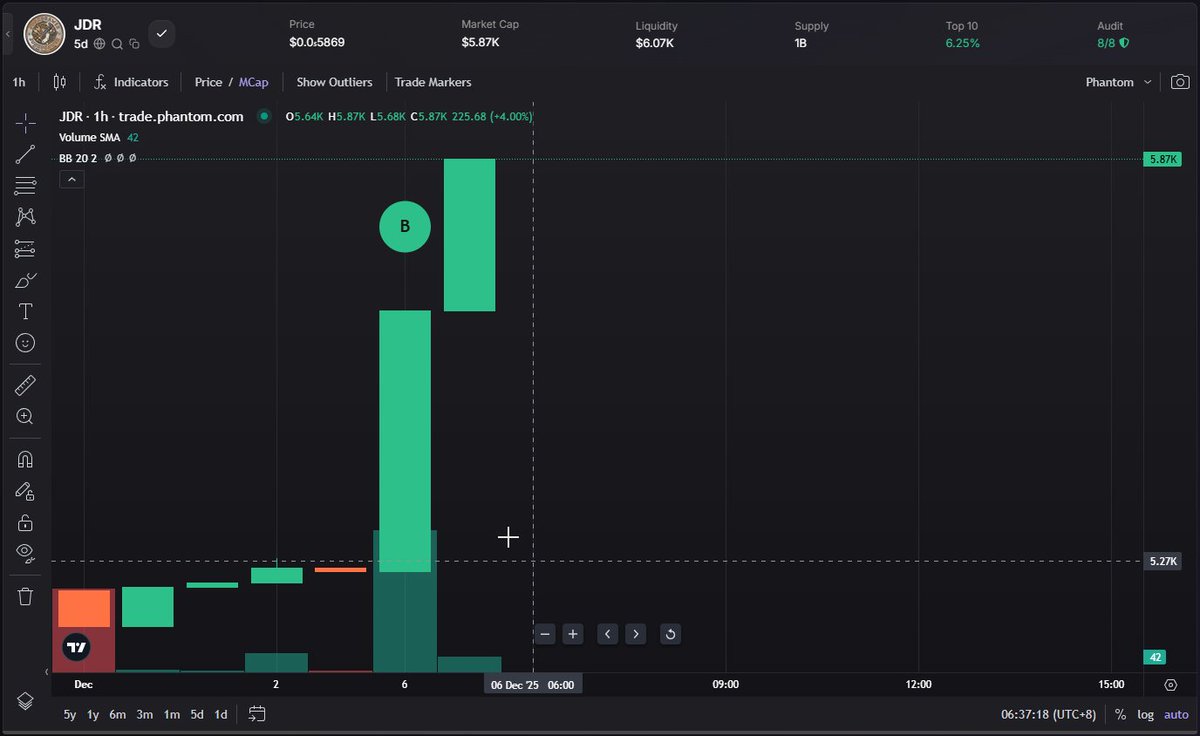Select the trend line drawing tool
Viewport: 1200px width, 736px height.
(x=25, y=154)
